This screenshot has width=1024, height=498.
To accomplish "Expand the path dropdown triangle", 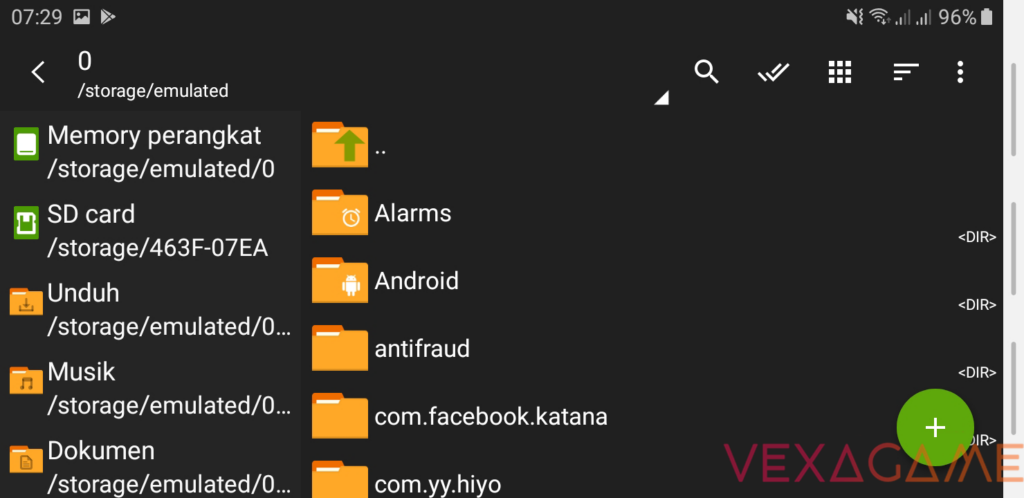I will coord(661,98).
